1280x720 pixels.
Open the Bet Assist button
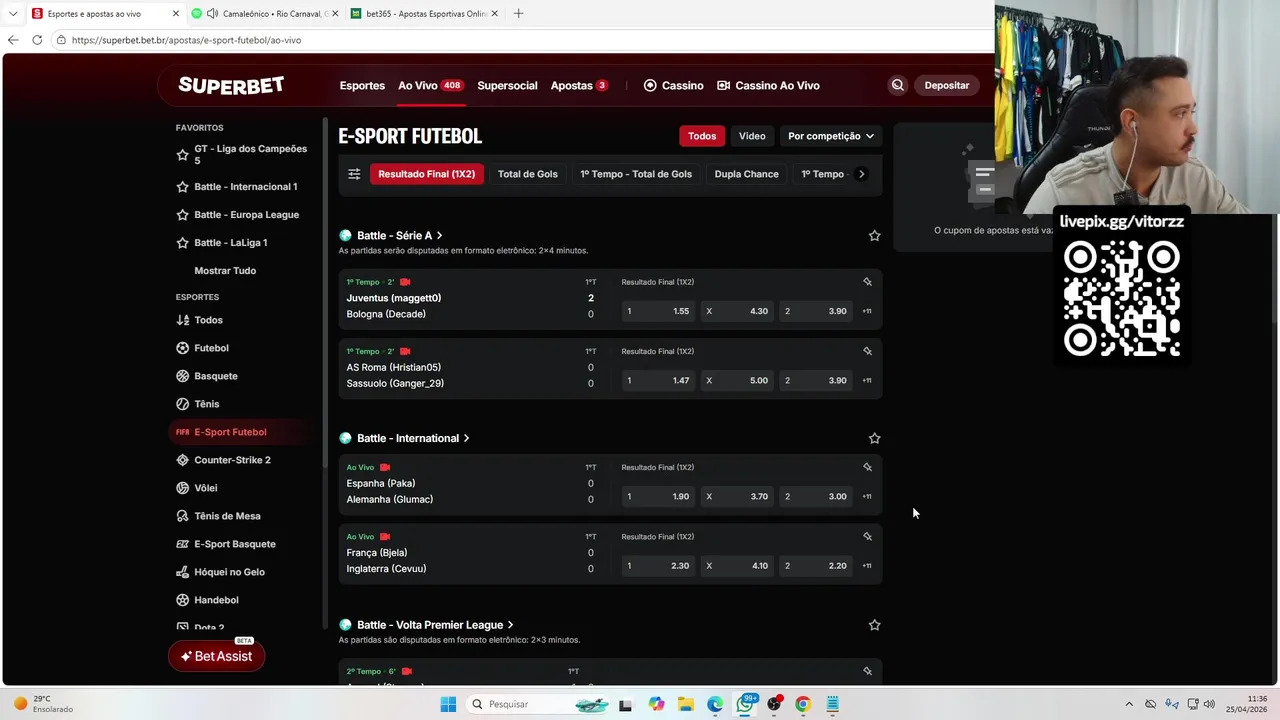pyautogui.click(x=217, y=656)
